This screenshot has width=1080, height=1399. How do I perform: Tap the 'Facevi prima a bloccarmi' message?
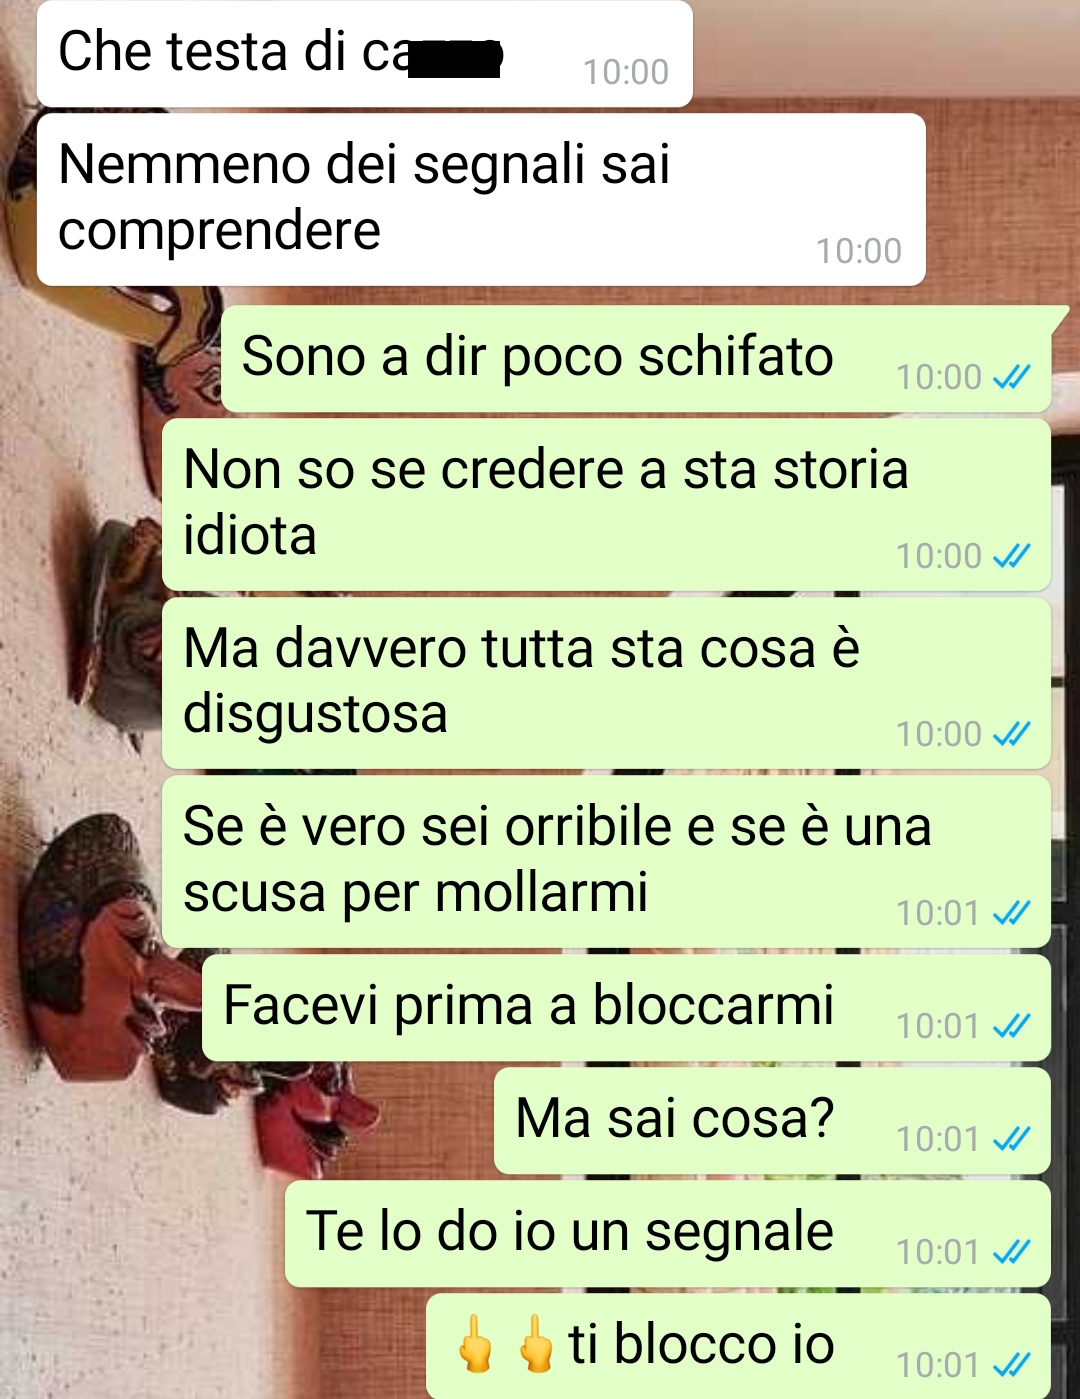click(626, 1007)
